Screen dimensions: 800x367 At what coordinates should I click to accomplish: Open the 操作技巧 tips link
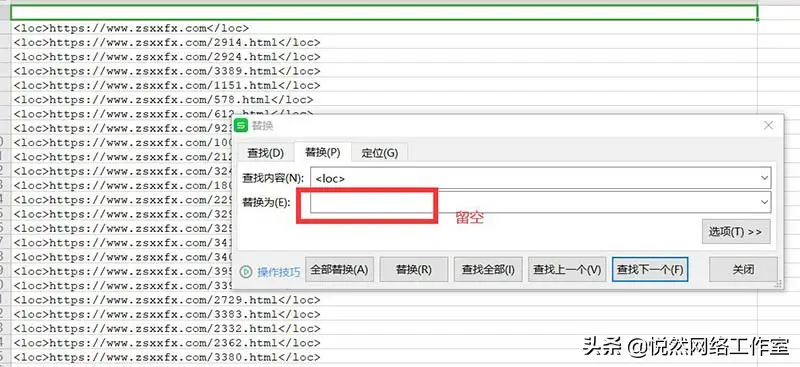279,272
